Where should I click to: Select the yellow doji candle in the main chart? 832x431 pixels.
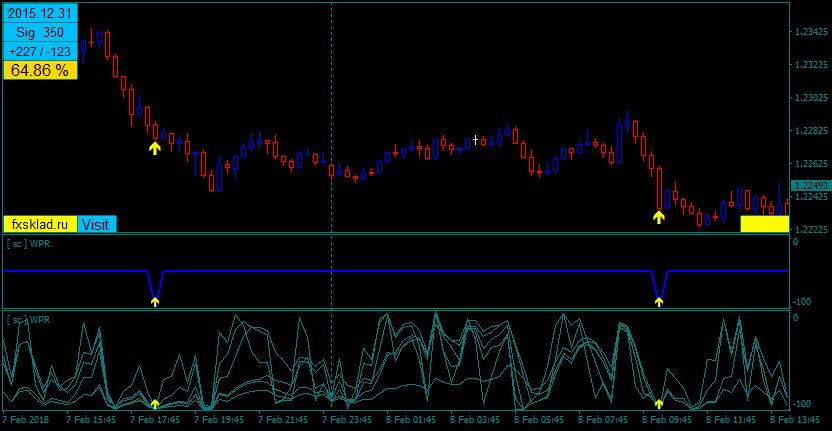(x=475, y=140)
